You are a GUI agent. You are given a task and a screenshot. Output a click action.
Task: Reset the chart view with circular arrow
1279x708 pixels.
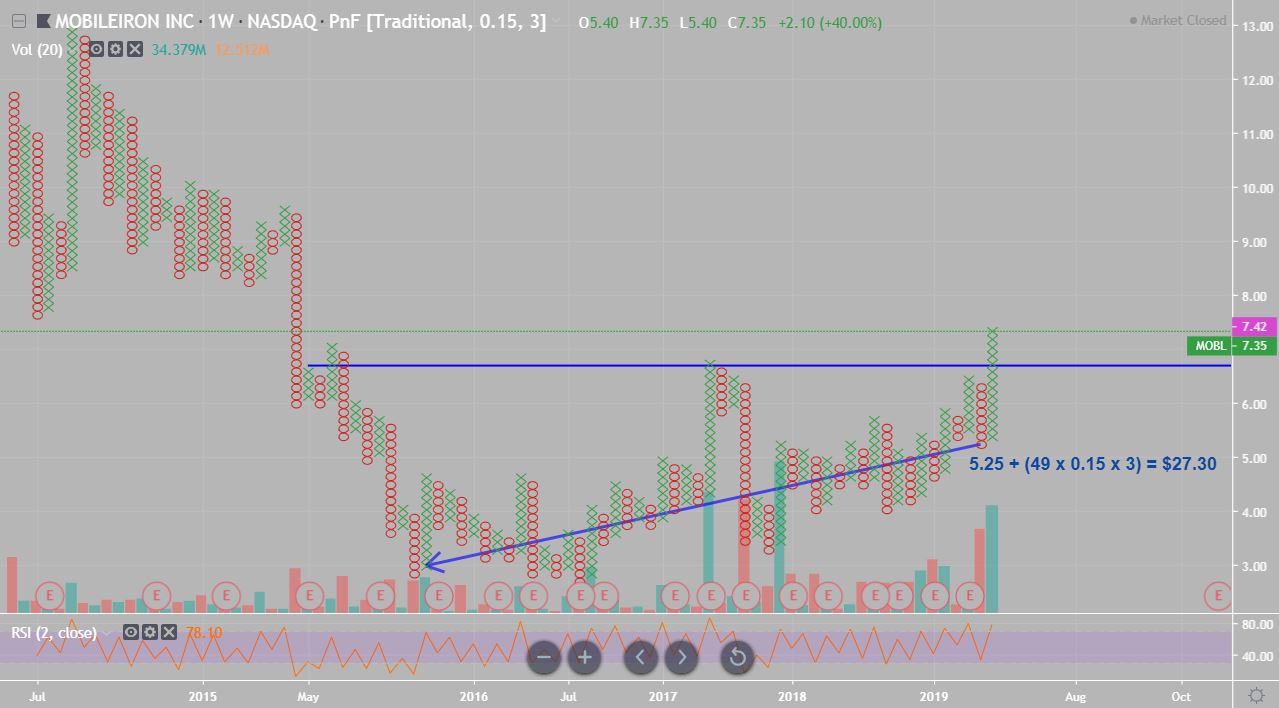[737, 657]
